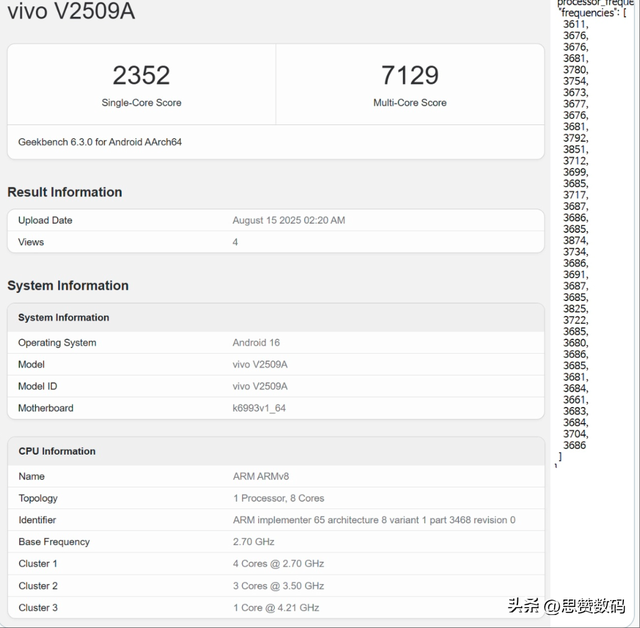640x628 pixels.
Task: Click the Result Information heading
Action: click(x=64, y=192)
